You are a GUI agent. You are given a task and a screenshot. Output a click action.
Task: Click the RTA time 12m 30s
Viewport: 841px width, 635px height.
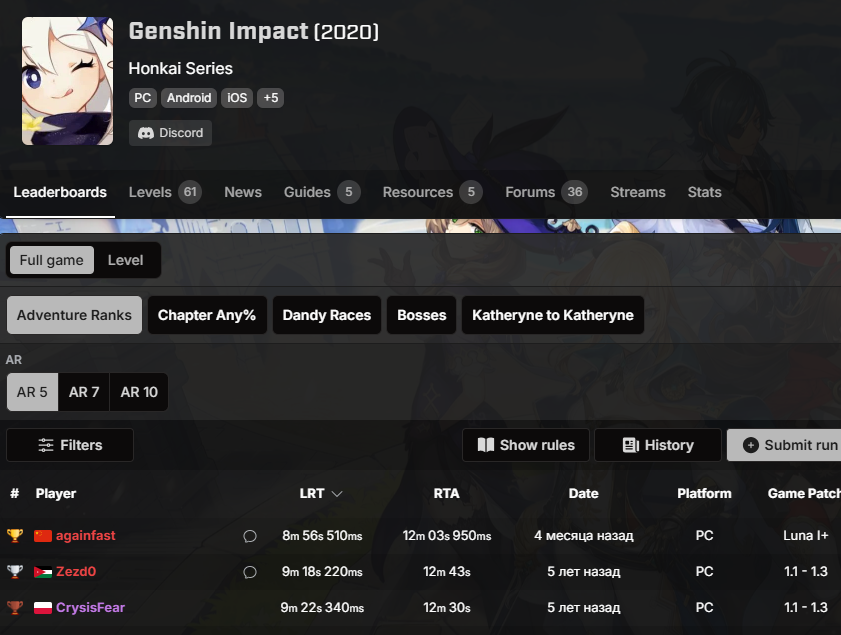[x=447, y=608]
